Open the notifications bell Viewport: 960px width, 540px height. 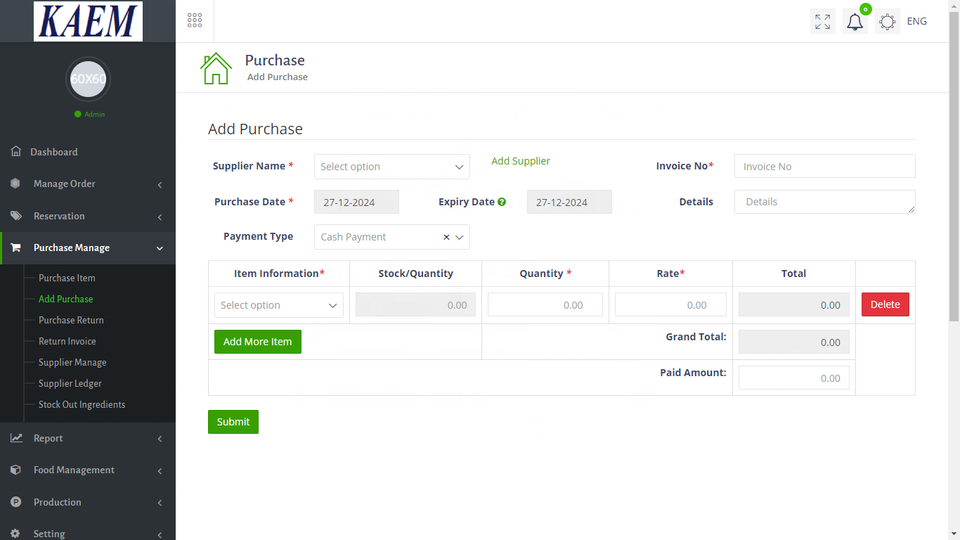pos(855,22)
